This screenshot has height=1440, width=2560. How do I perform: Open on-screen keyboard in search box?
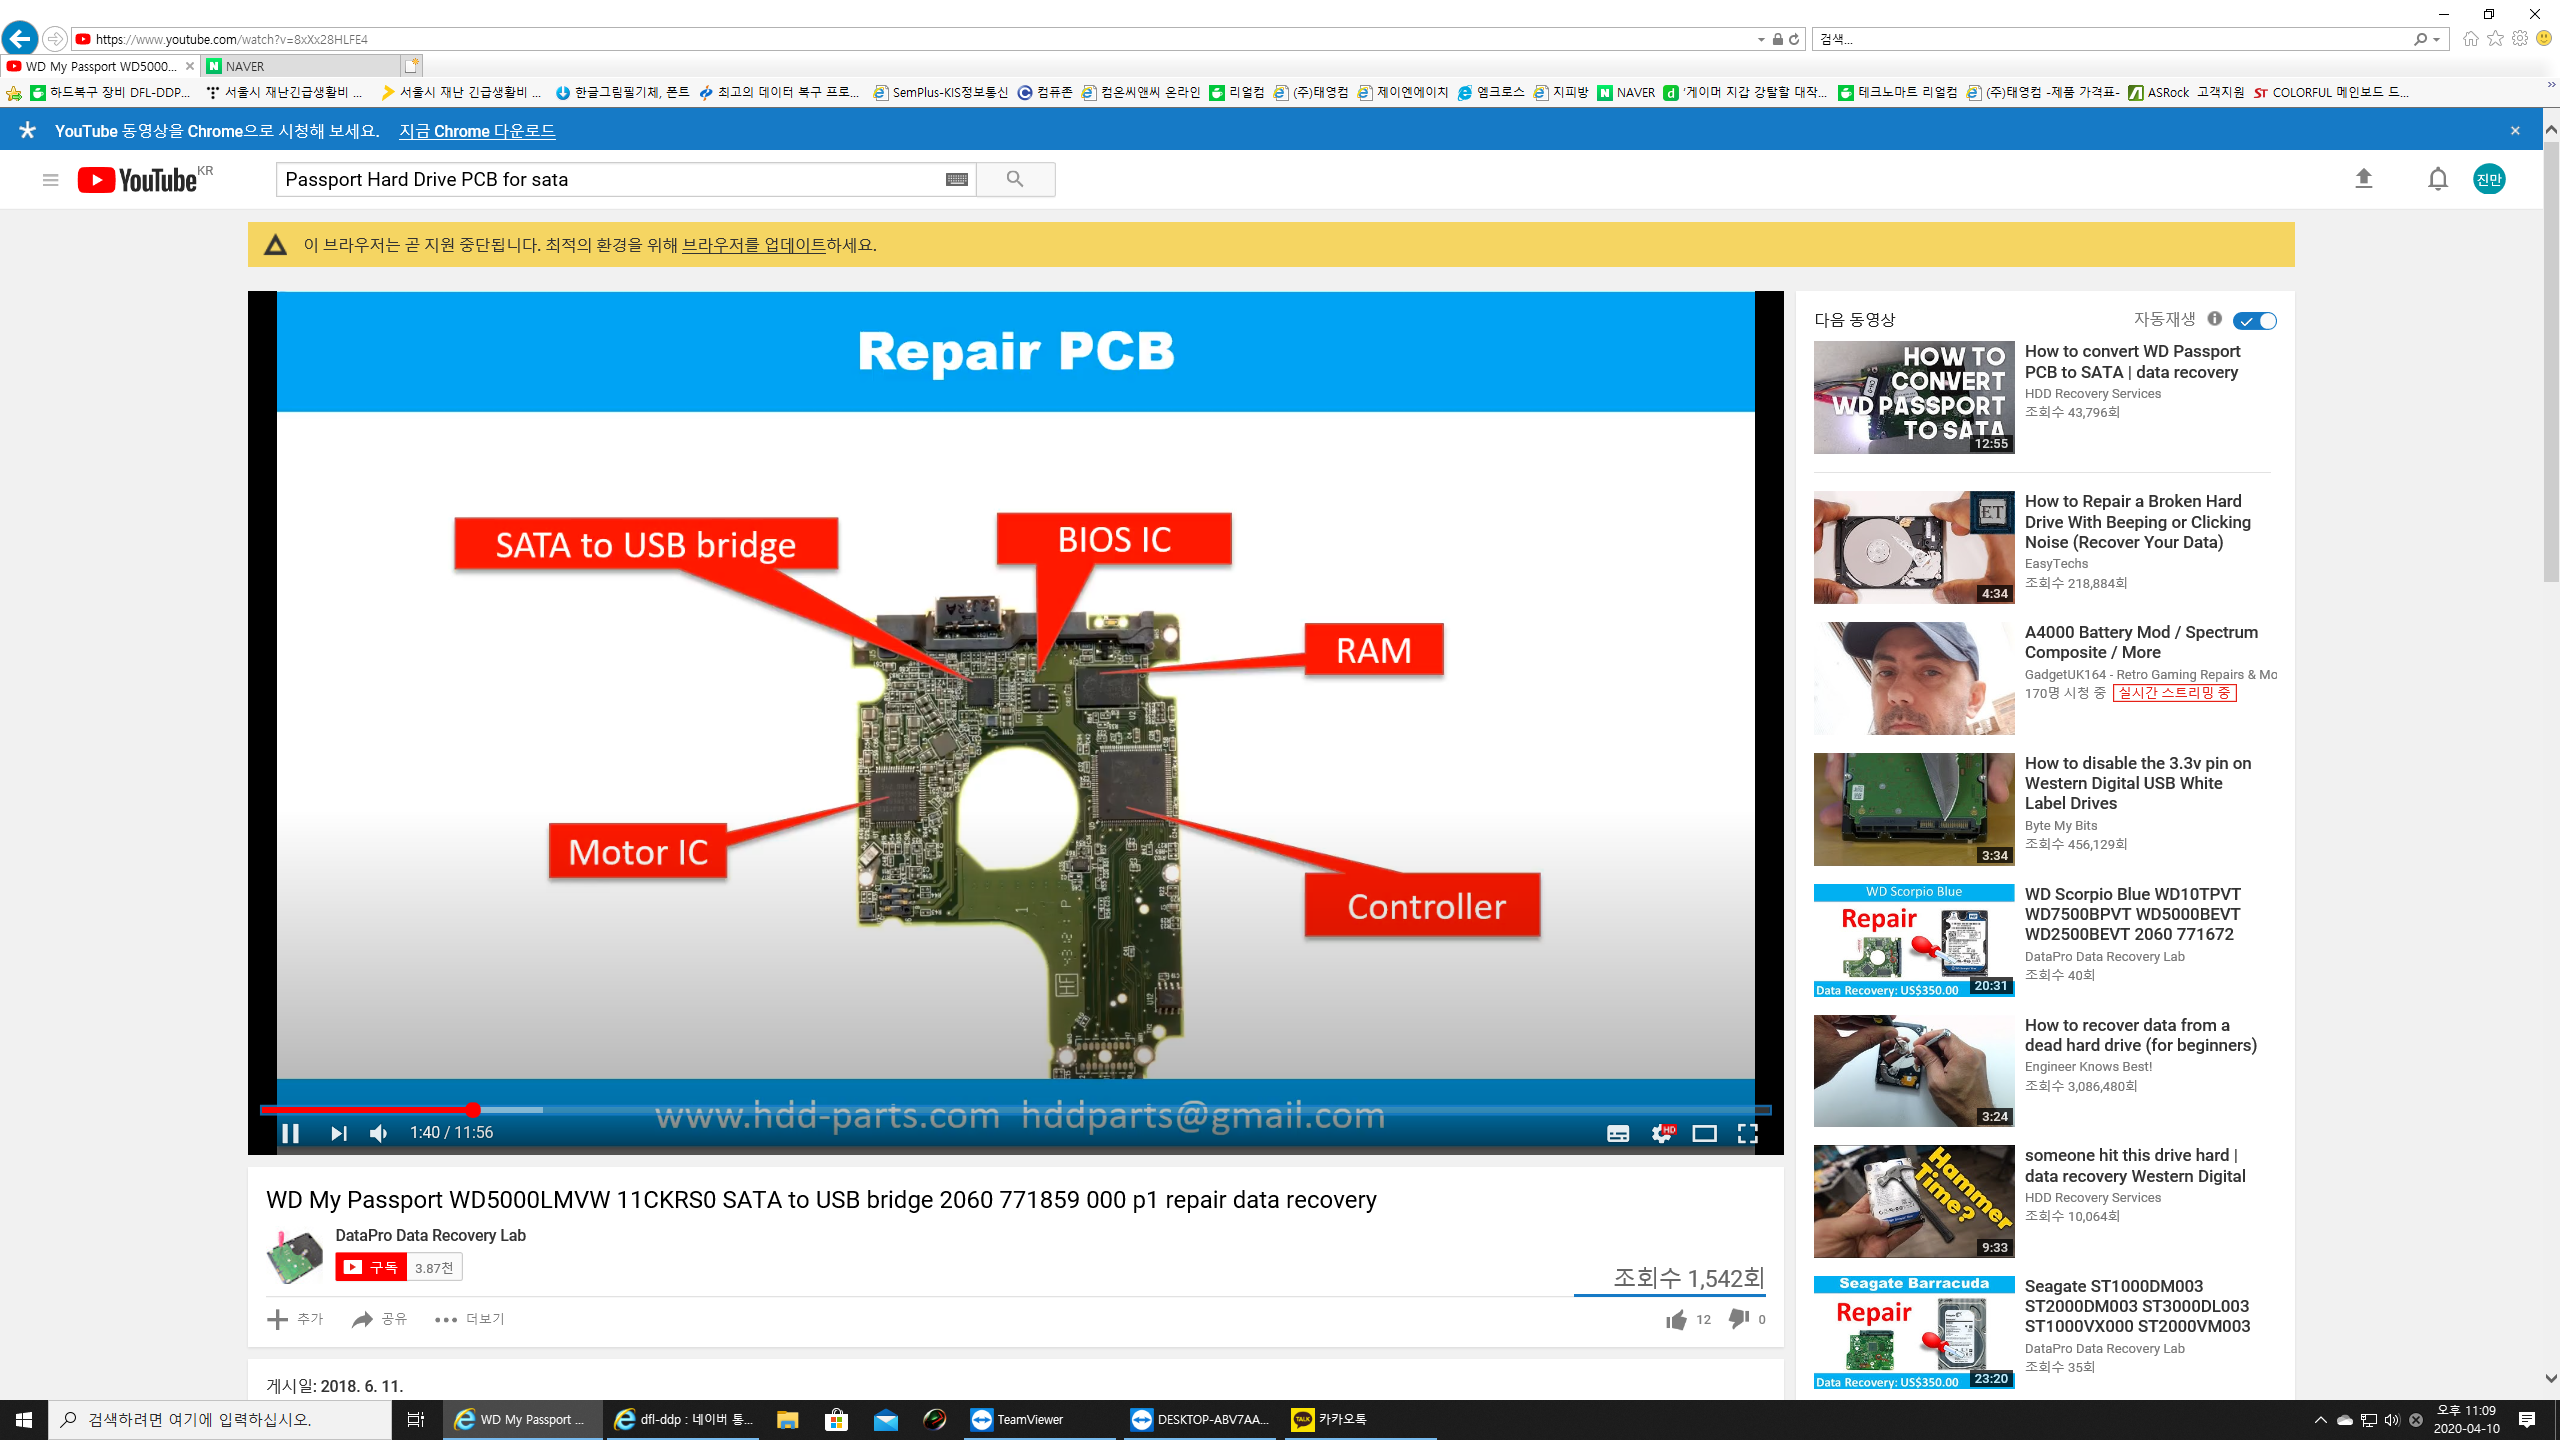[x=957, y=180]
